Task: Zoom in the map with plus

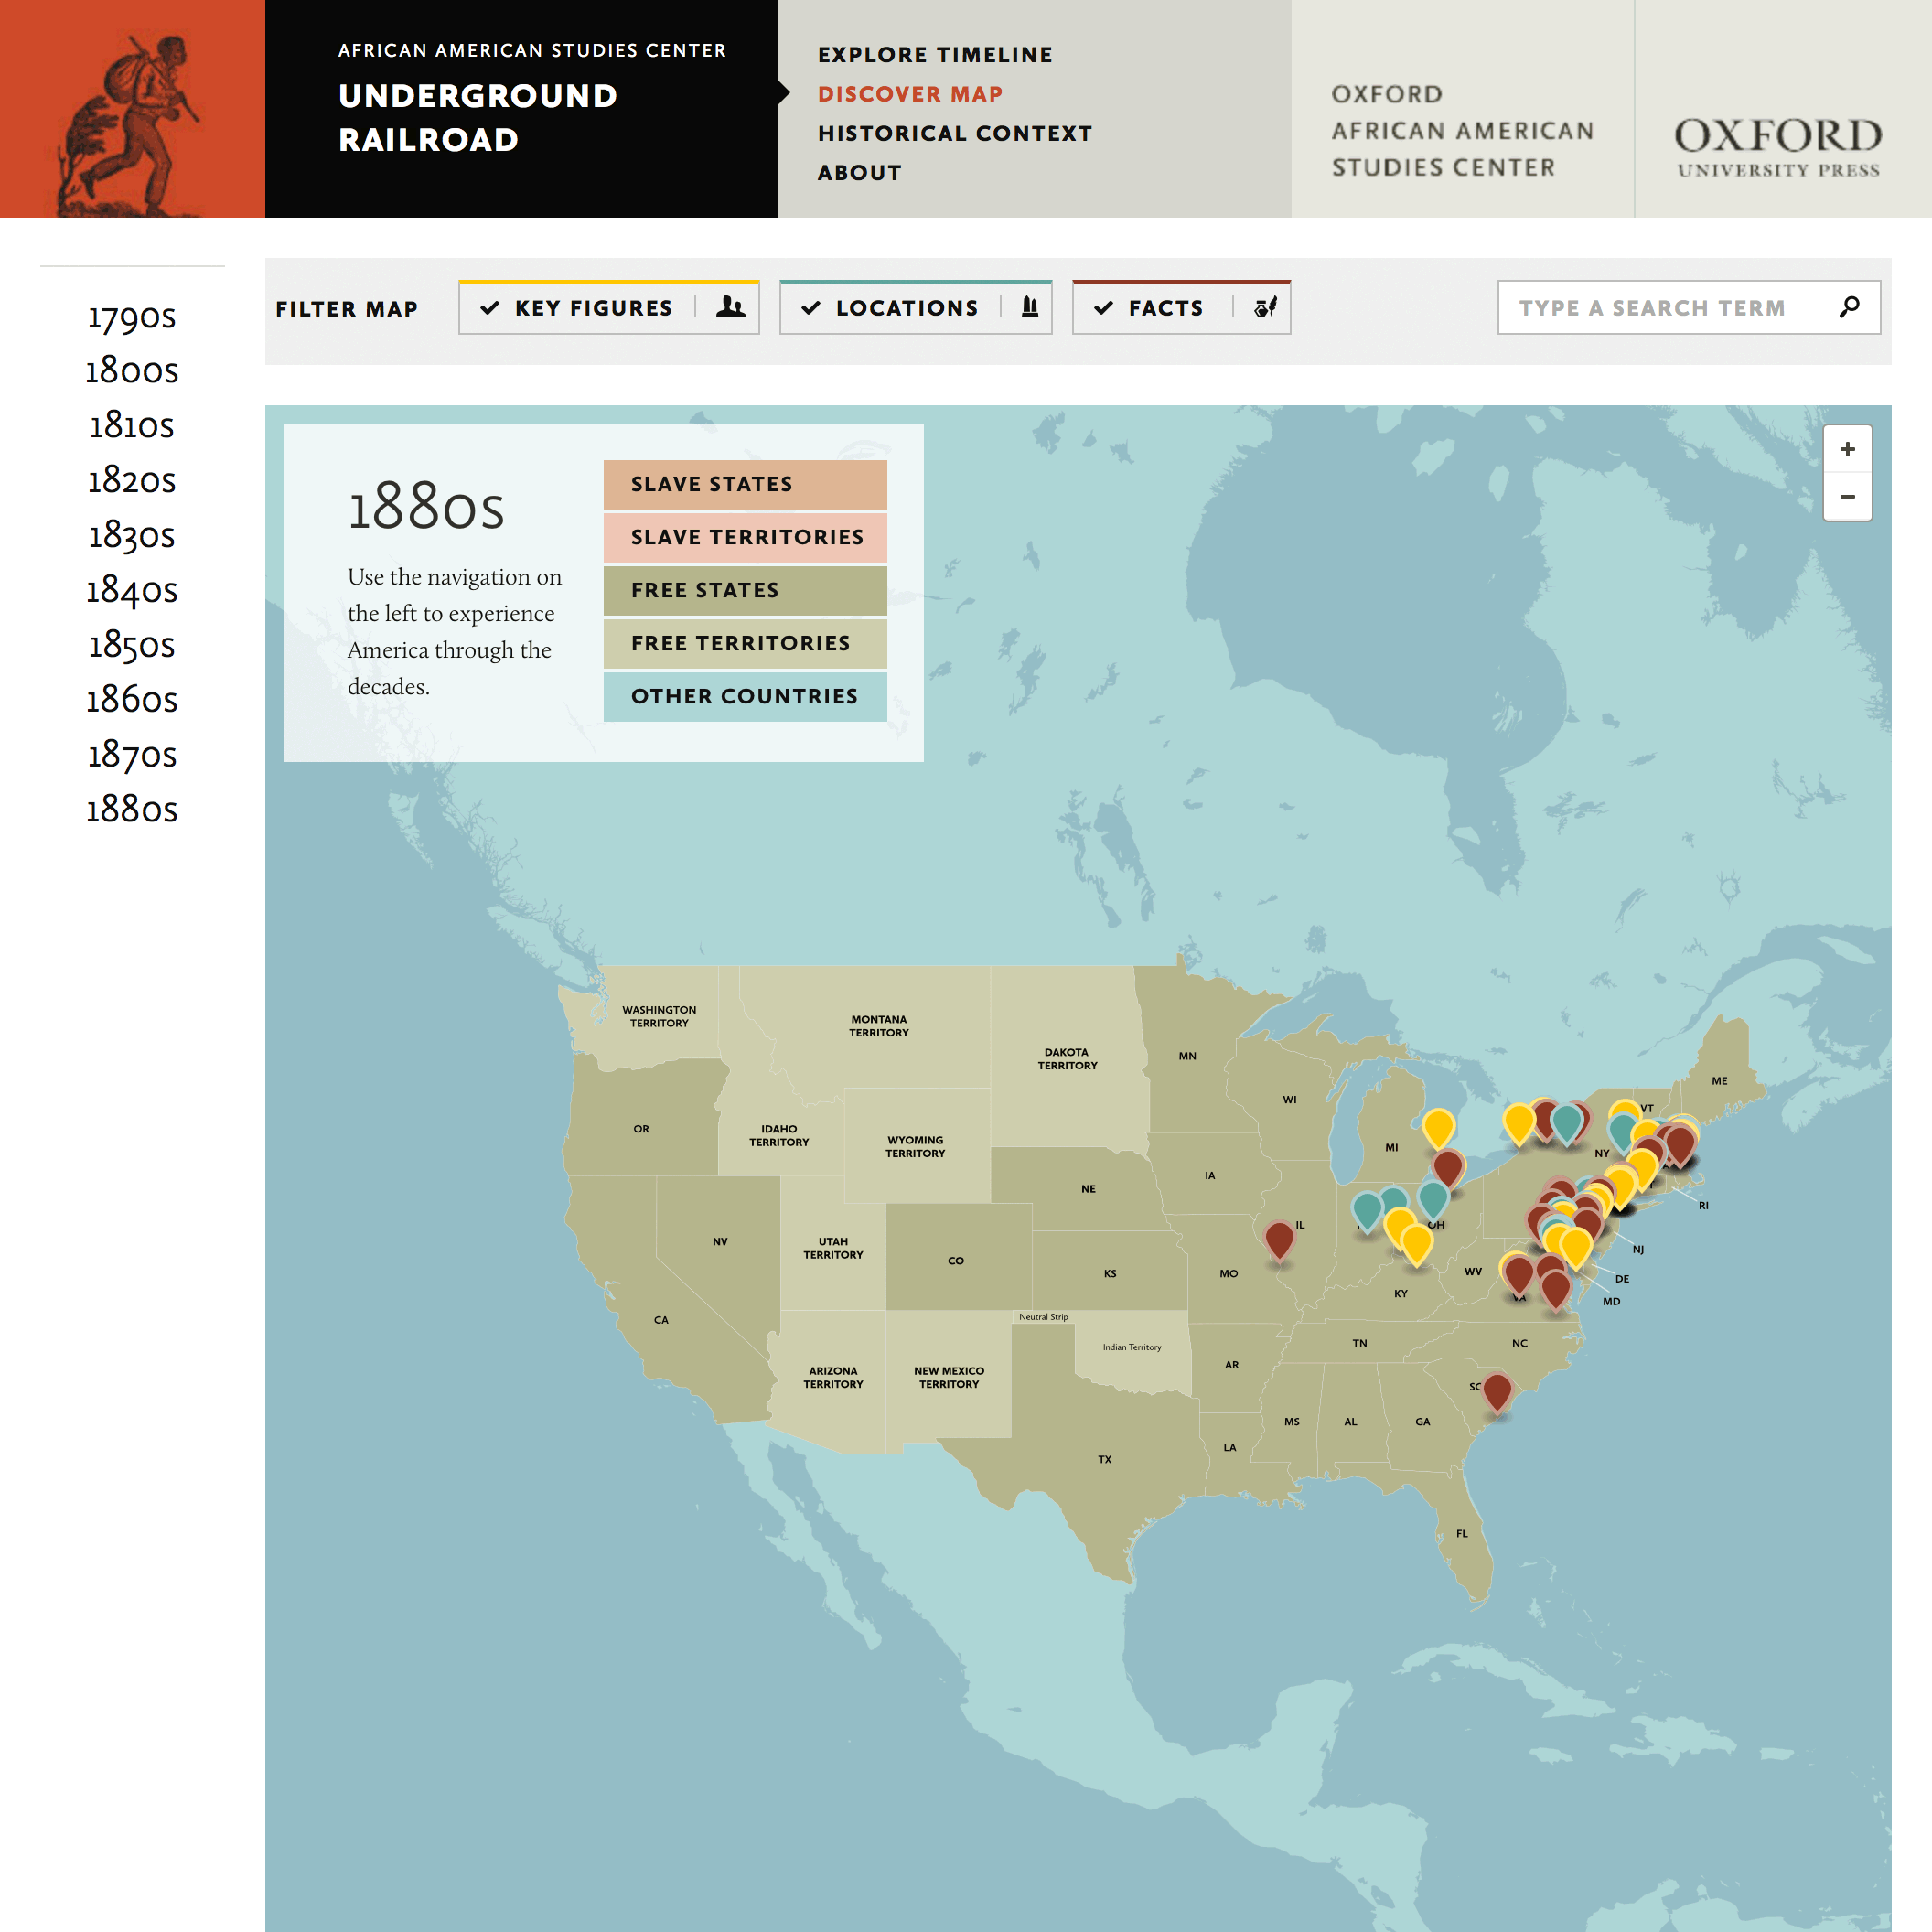Action: point(1847,449)
